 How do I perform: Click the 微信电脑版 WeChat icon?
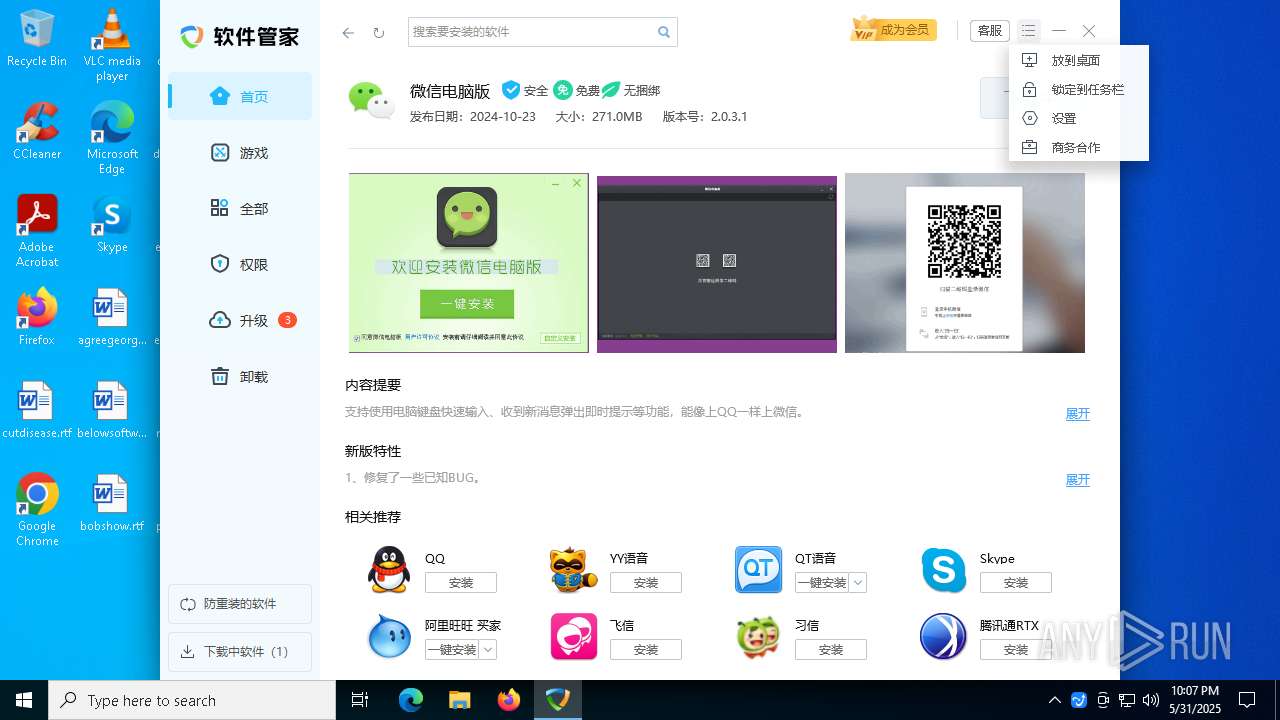tap(371, 100)
